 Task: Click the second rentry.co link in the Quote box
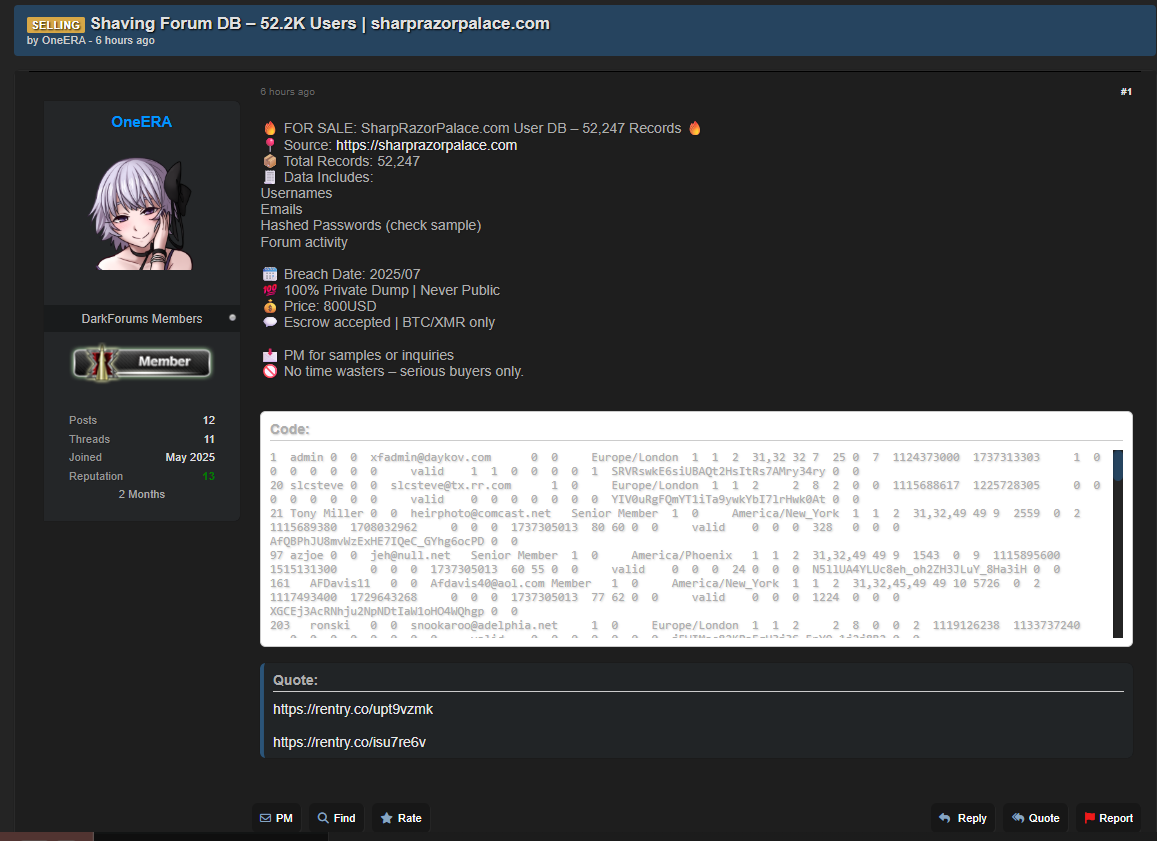[349, 742]
